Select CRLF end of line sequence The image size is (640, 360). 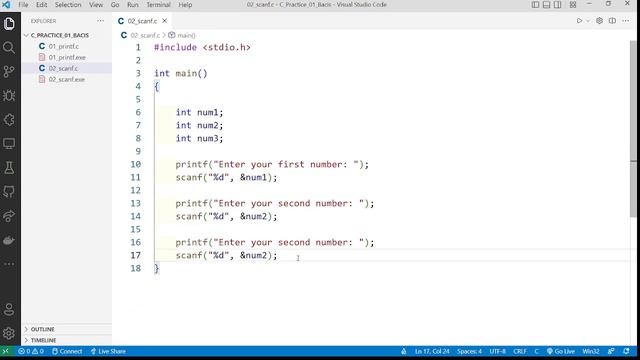[520, 351]
